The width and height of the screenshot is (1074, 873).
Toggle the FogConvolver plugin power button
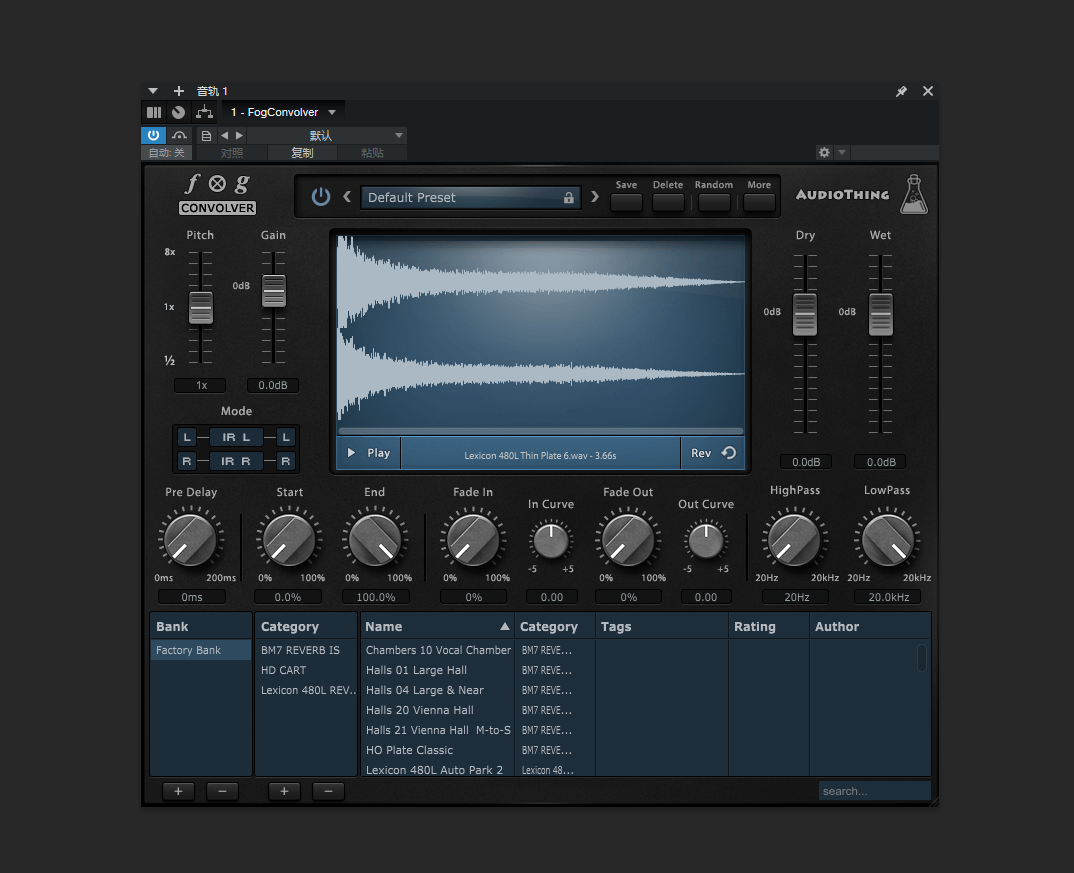[x=321, y=197]
